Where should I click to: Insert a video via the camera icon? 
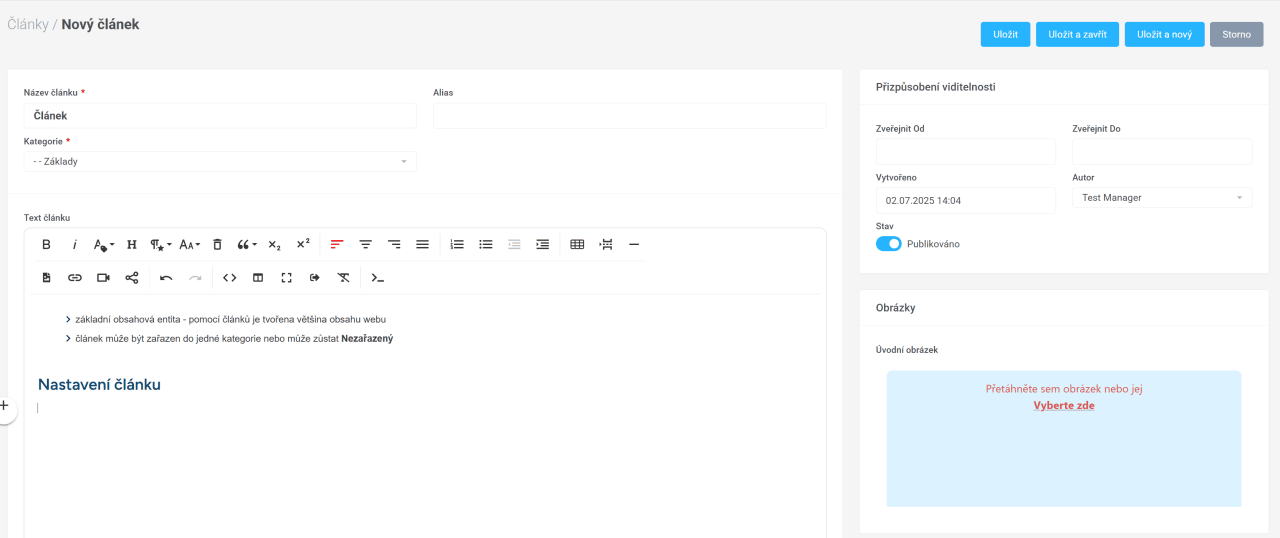(103, 278)
